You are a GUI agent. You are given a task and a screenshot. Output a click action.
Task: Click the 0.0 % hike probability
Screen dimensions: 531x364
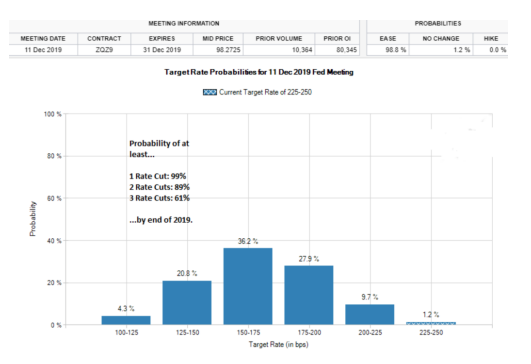(x=498, y=50)
